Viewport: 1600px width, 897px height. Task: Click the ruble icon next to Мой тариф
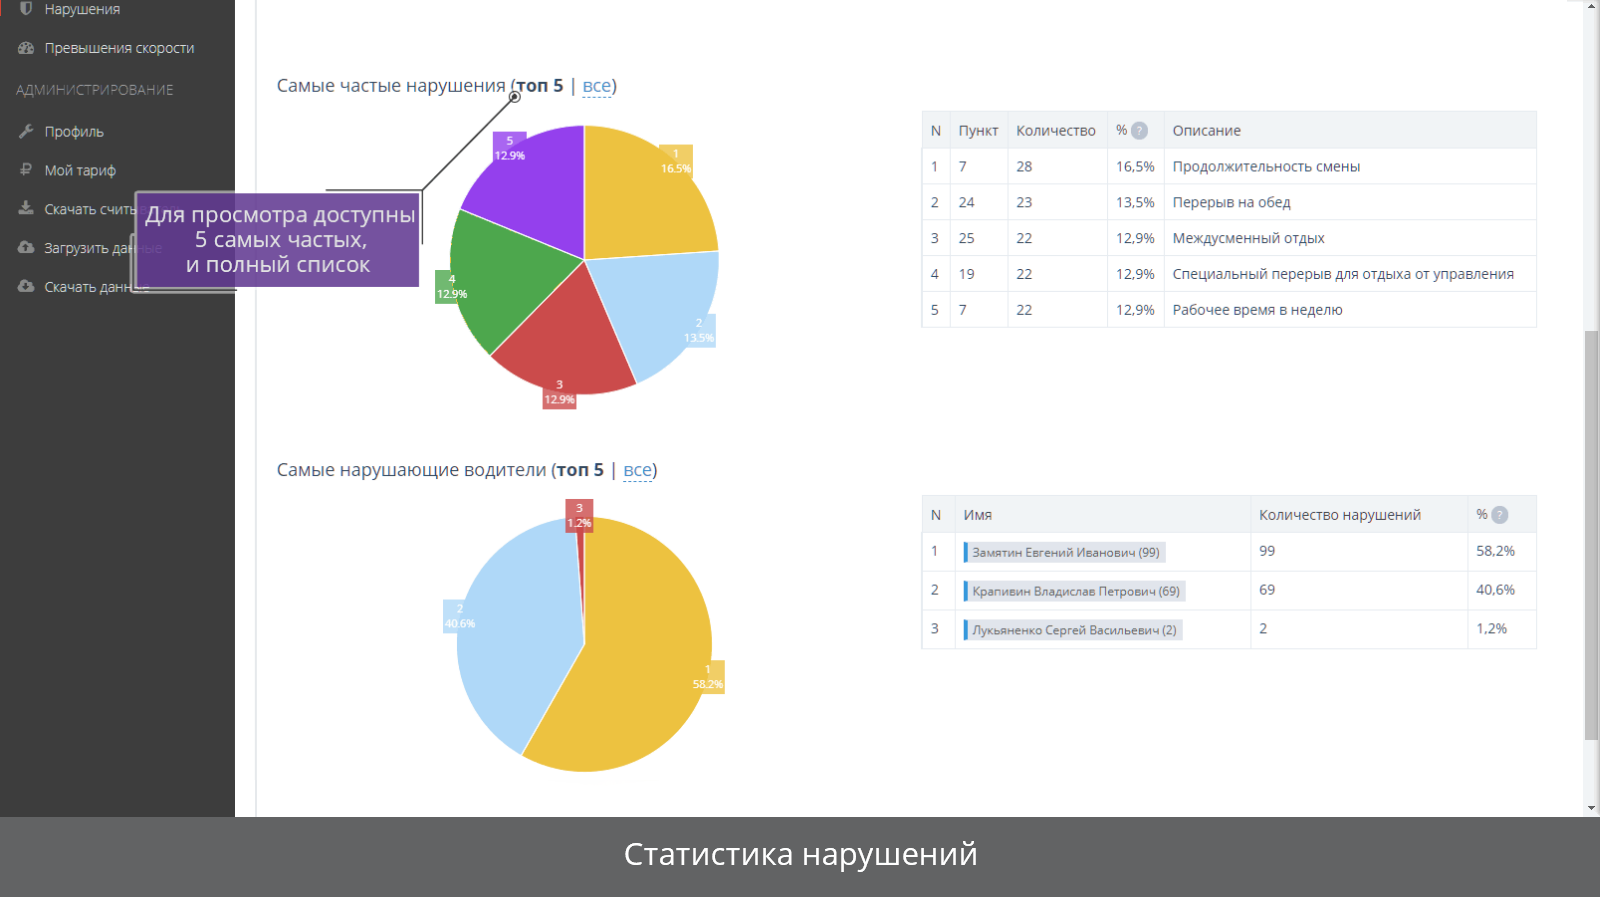(x=26, y=170)
